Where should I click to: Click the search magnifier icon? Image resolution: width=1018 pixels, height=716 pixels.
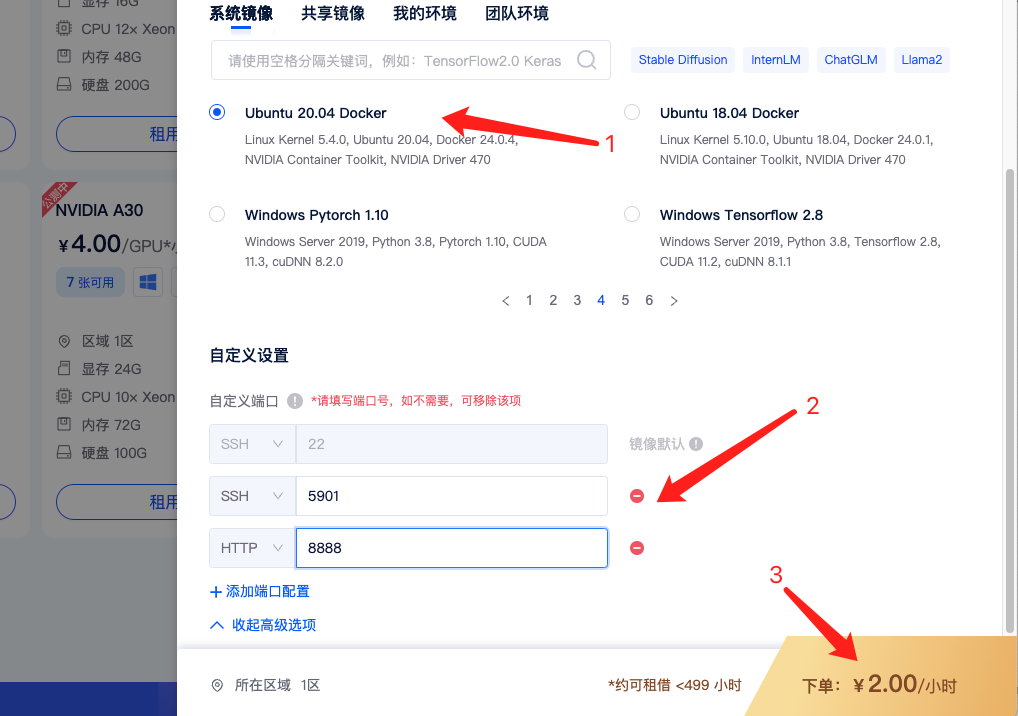586,60
